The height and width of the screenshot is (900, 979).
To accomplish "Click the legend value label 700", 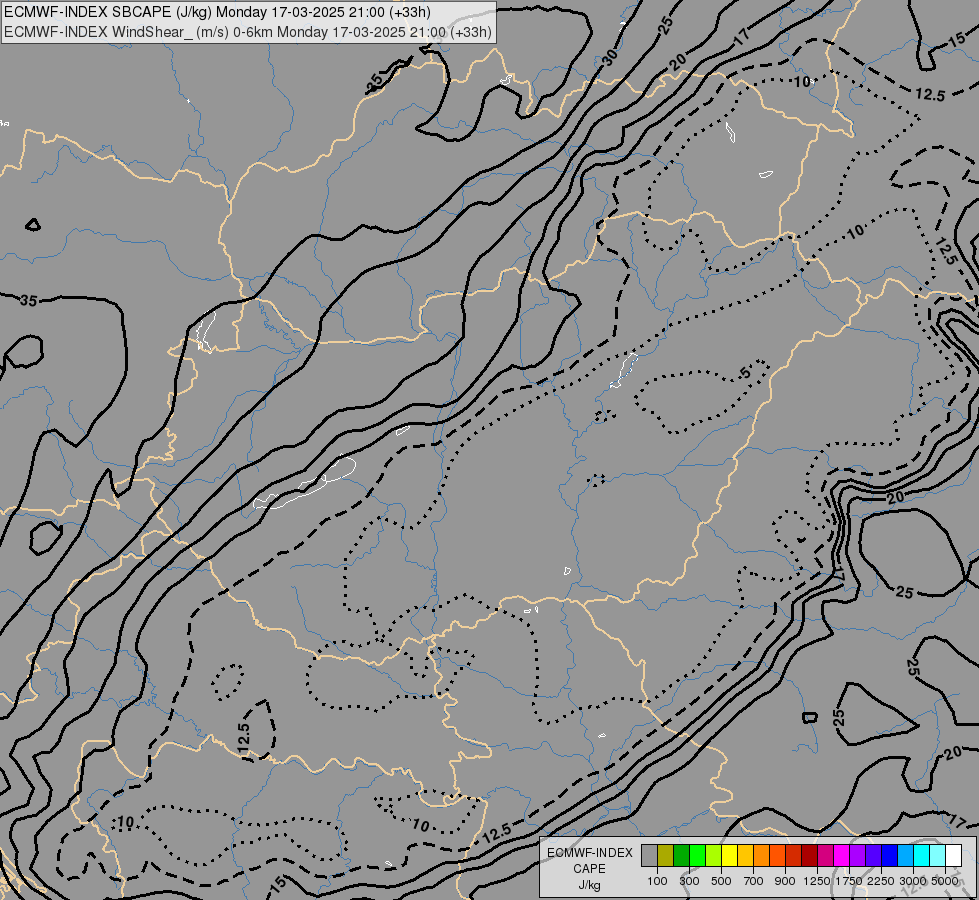I will tap(754, 881).
